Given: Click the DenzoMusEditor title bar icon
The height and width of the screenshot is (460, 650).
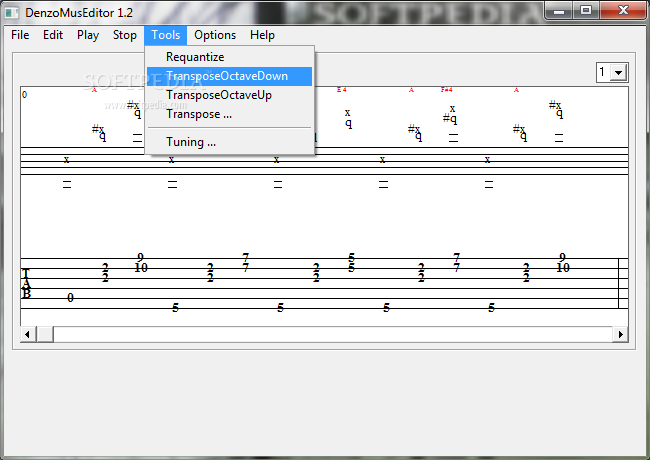Looking at the screenshot, I should point(12,13).
